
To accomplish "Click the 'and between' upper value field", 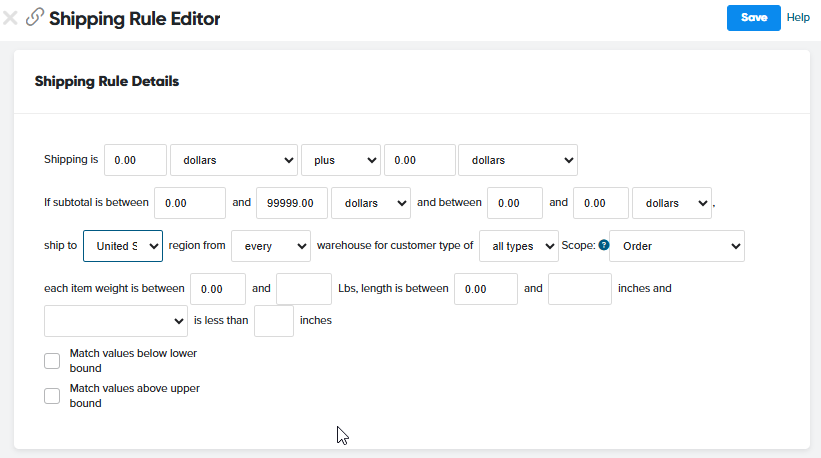I will click(601, 203).
